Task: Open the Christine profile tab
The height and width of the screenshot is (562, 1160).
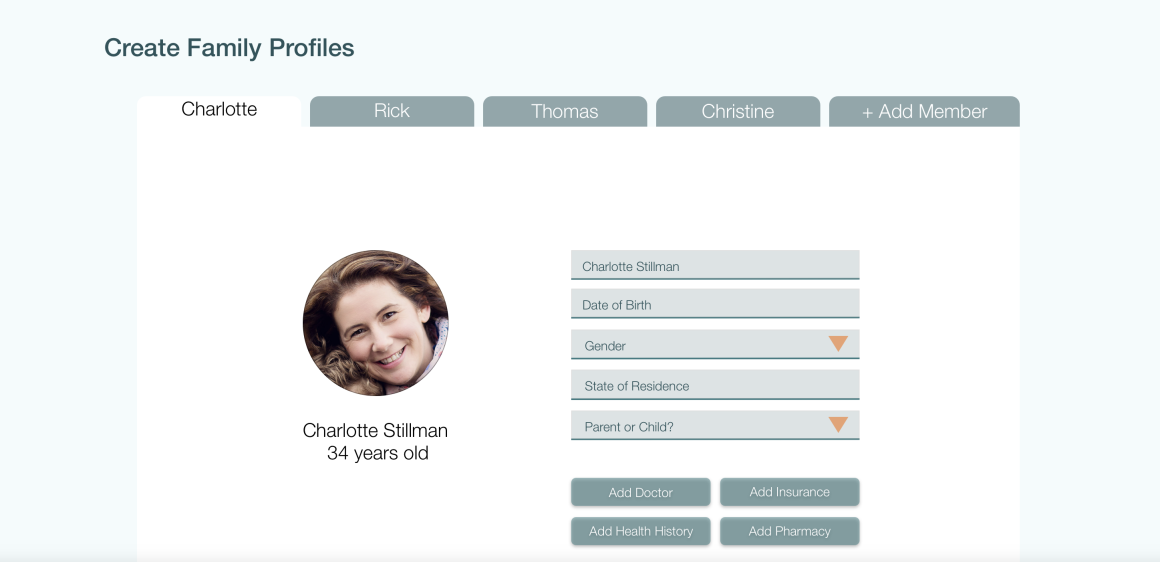Action: 738,111
